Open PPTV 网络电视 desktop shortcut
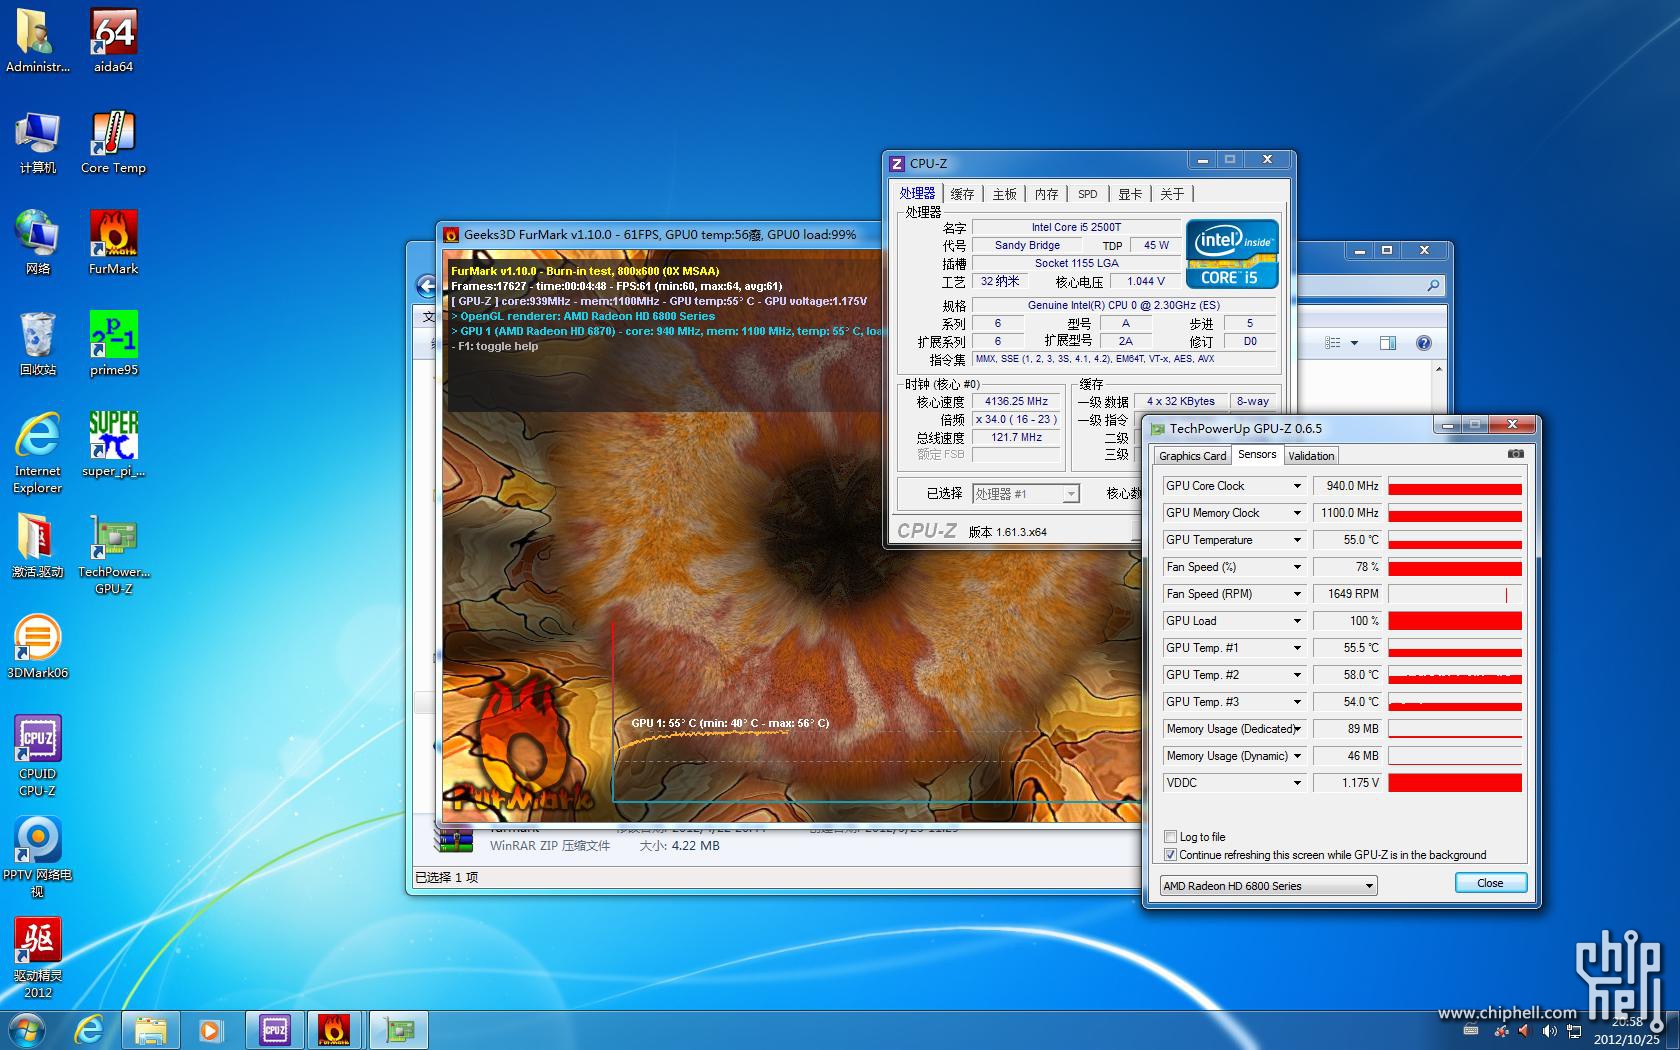 tap(38, 856)
